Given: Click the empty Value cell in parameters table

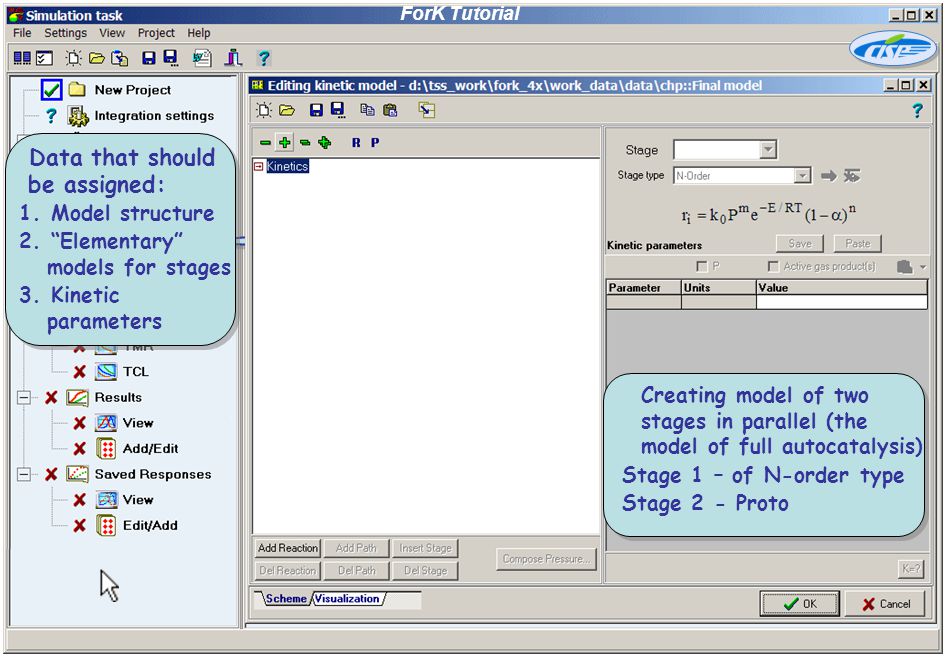Looking at the screenshot, I should click(841, 302).
